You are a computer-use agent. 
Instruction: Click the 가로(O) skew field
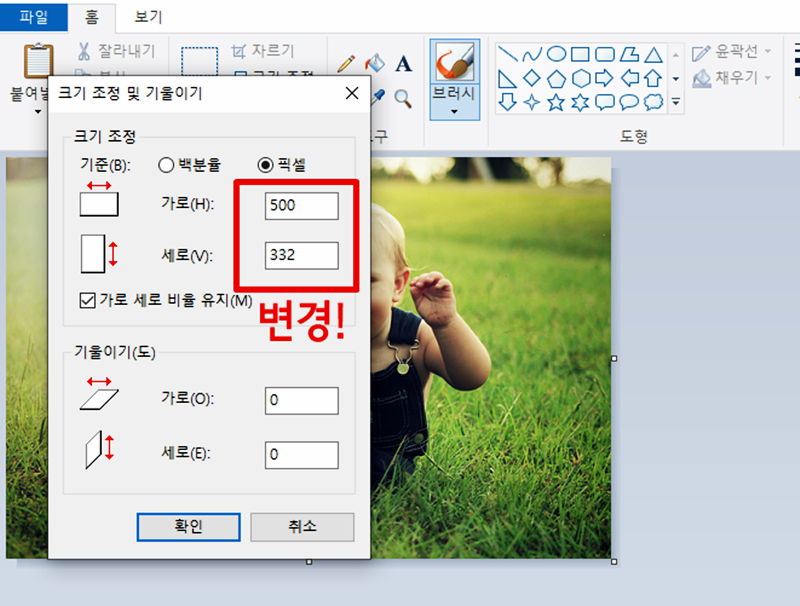click(x=302, y=400)
